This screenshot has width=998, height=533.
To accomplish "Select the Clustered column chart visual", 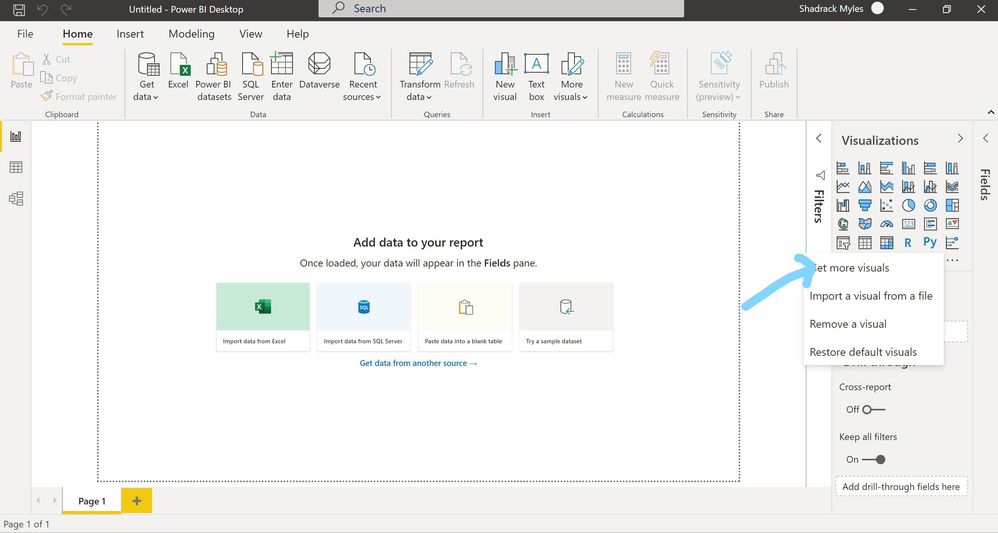I will [x=908, y=168].
